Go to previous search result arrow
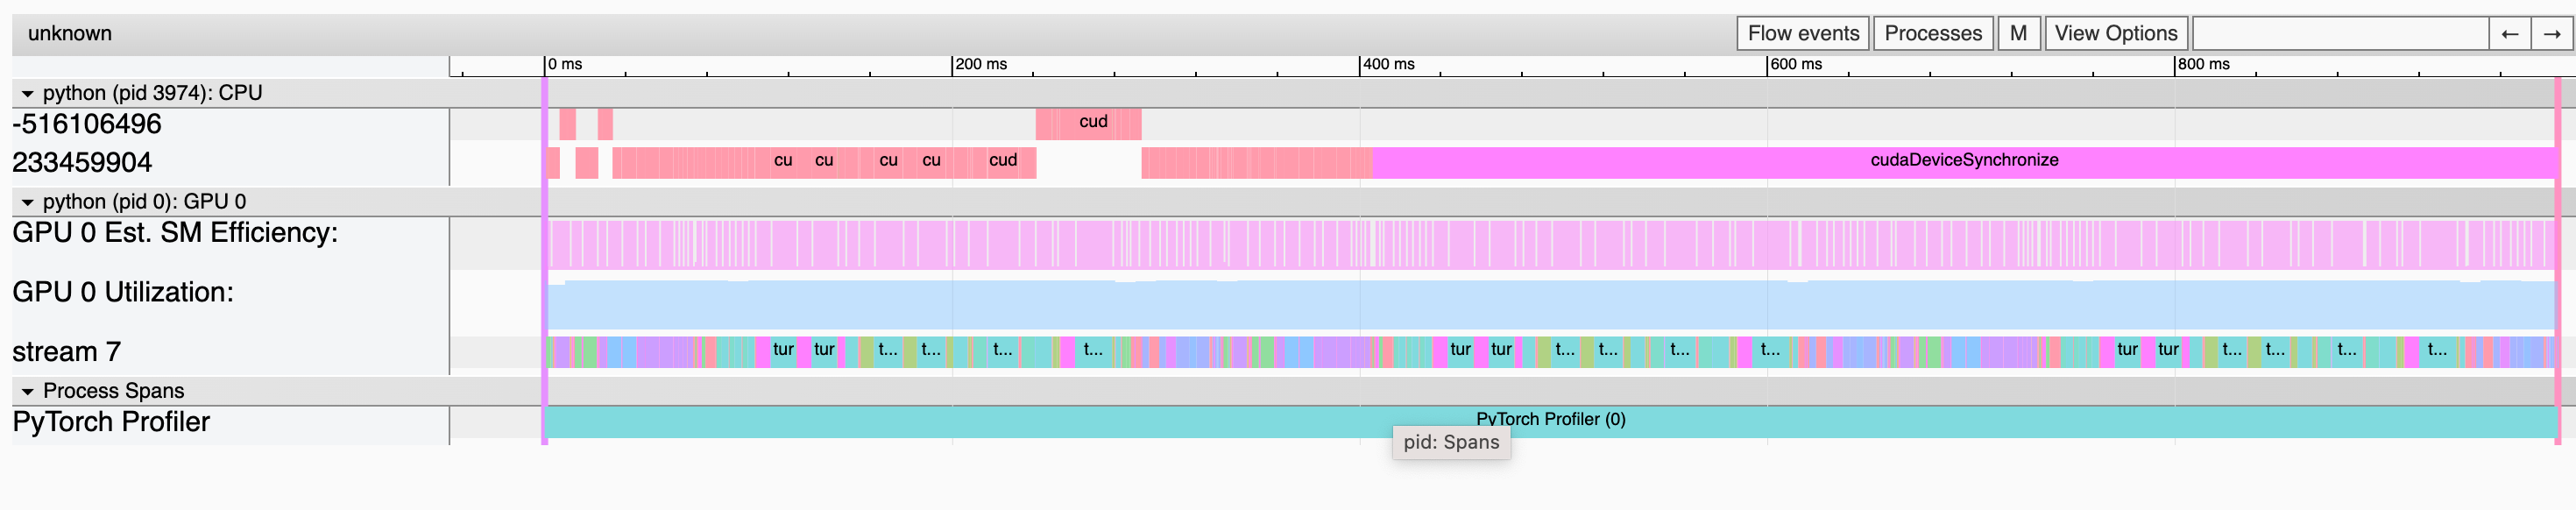 tap(2509, 33)
